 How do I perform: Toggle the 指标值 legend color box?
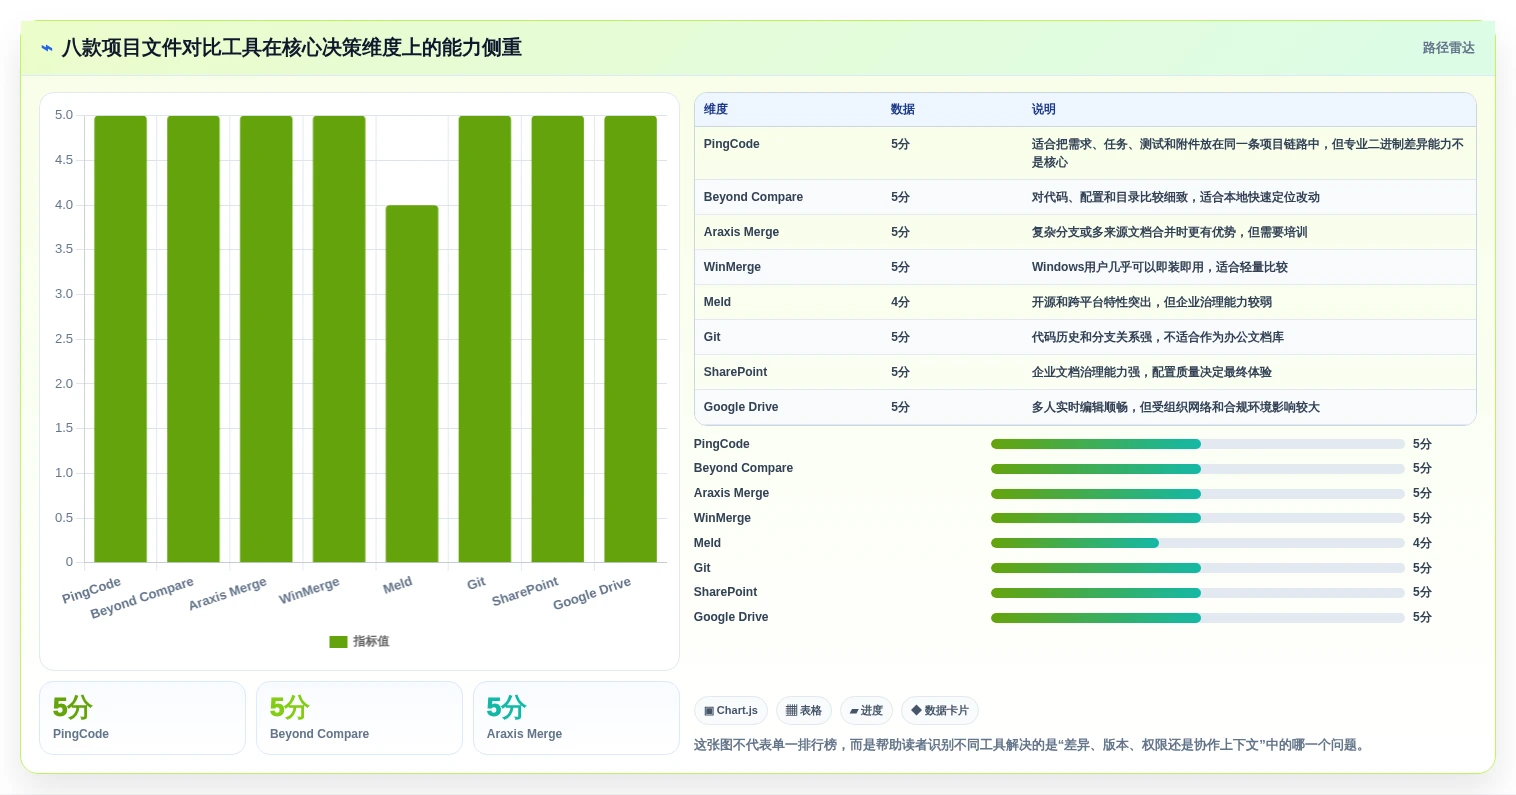tap(338, 642)
